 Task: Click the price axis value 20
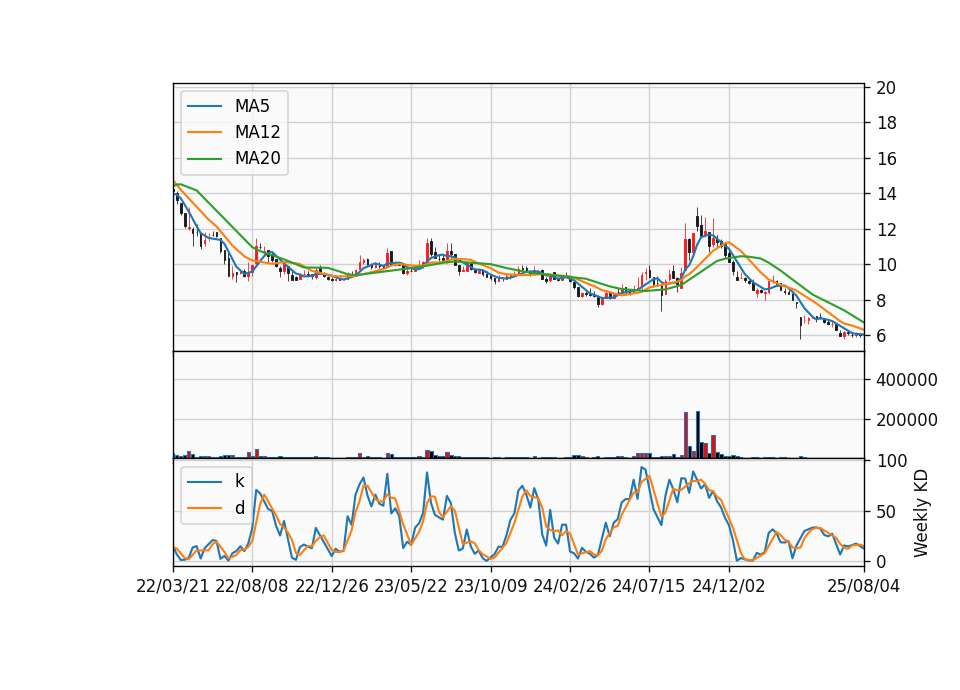pos(886,88)
